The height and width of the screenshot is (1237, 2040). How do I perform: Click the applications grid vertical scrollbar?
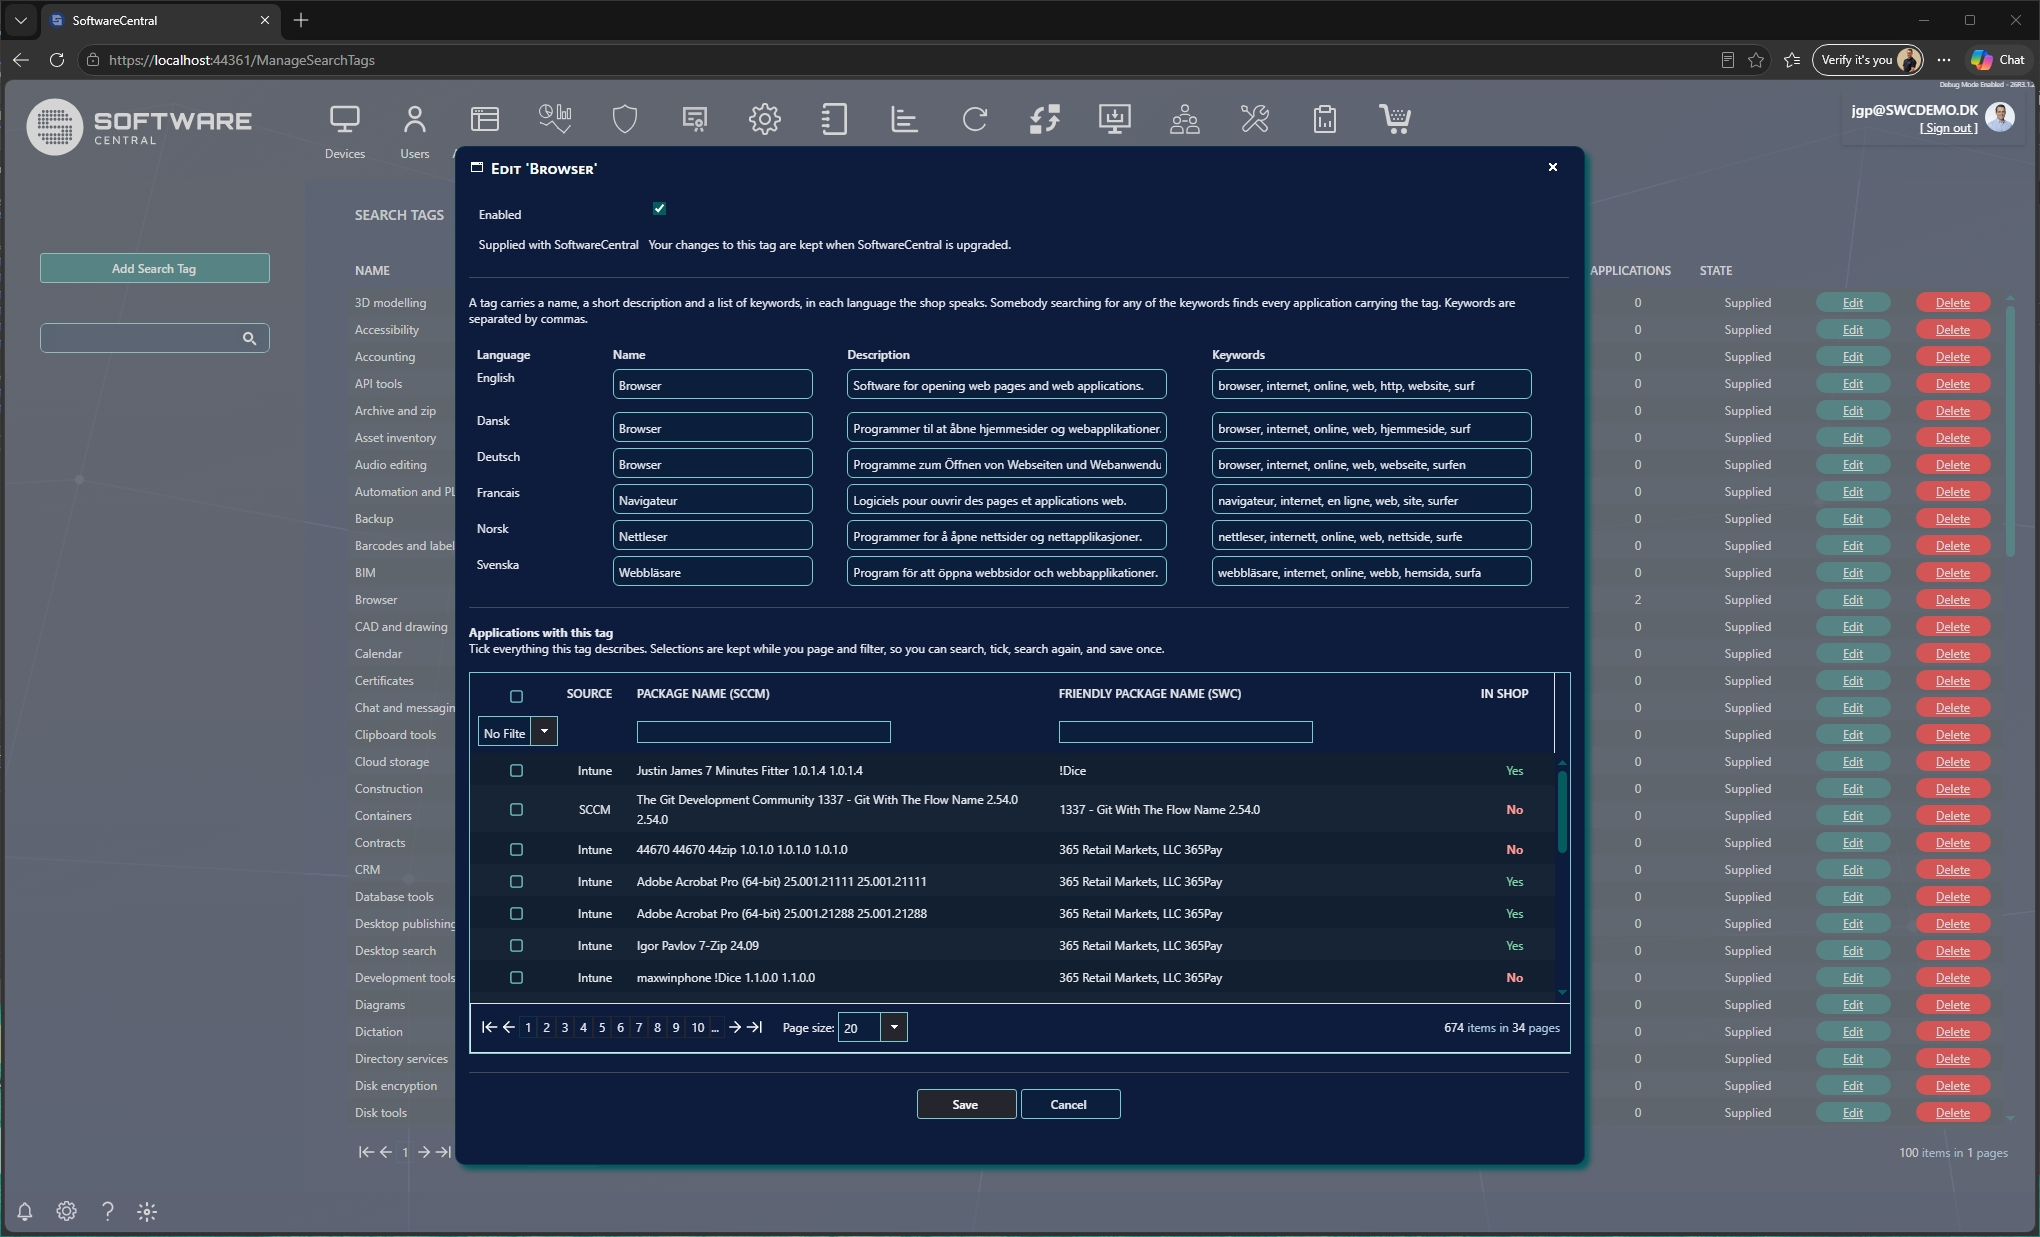1562,810
